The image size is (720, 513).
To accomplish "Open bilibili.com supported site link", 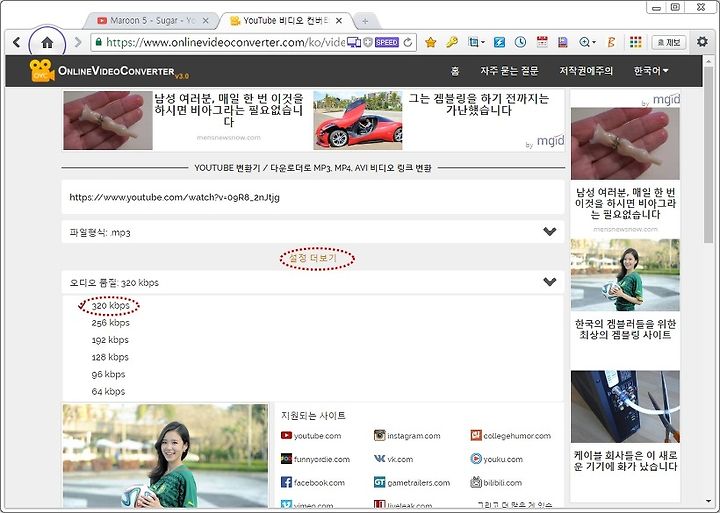I will point(496,482).
